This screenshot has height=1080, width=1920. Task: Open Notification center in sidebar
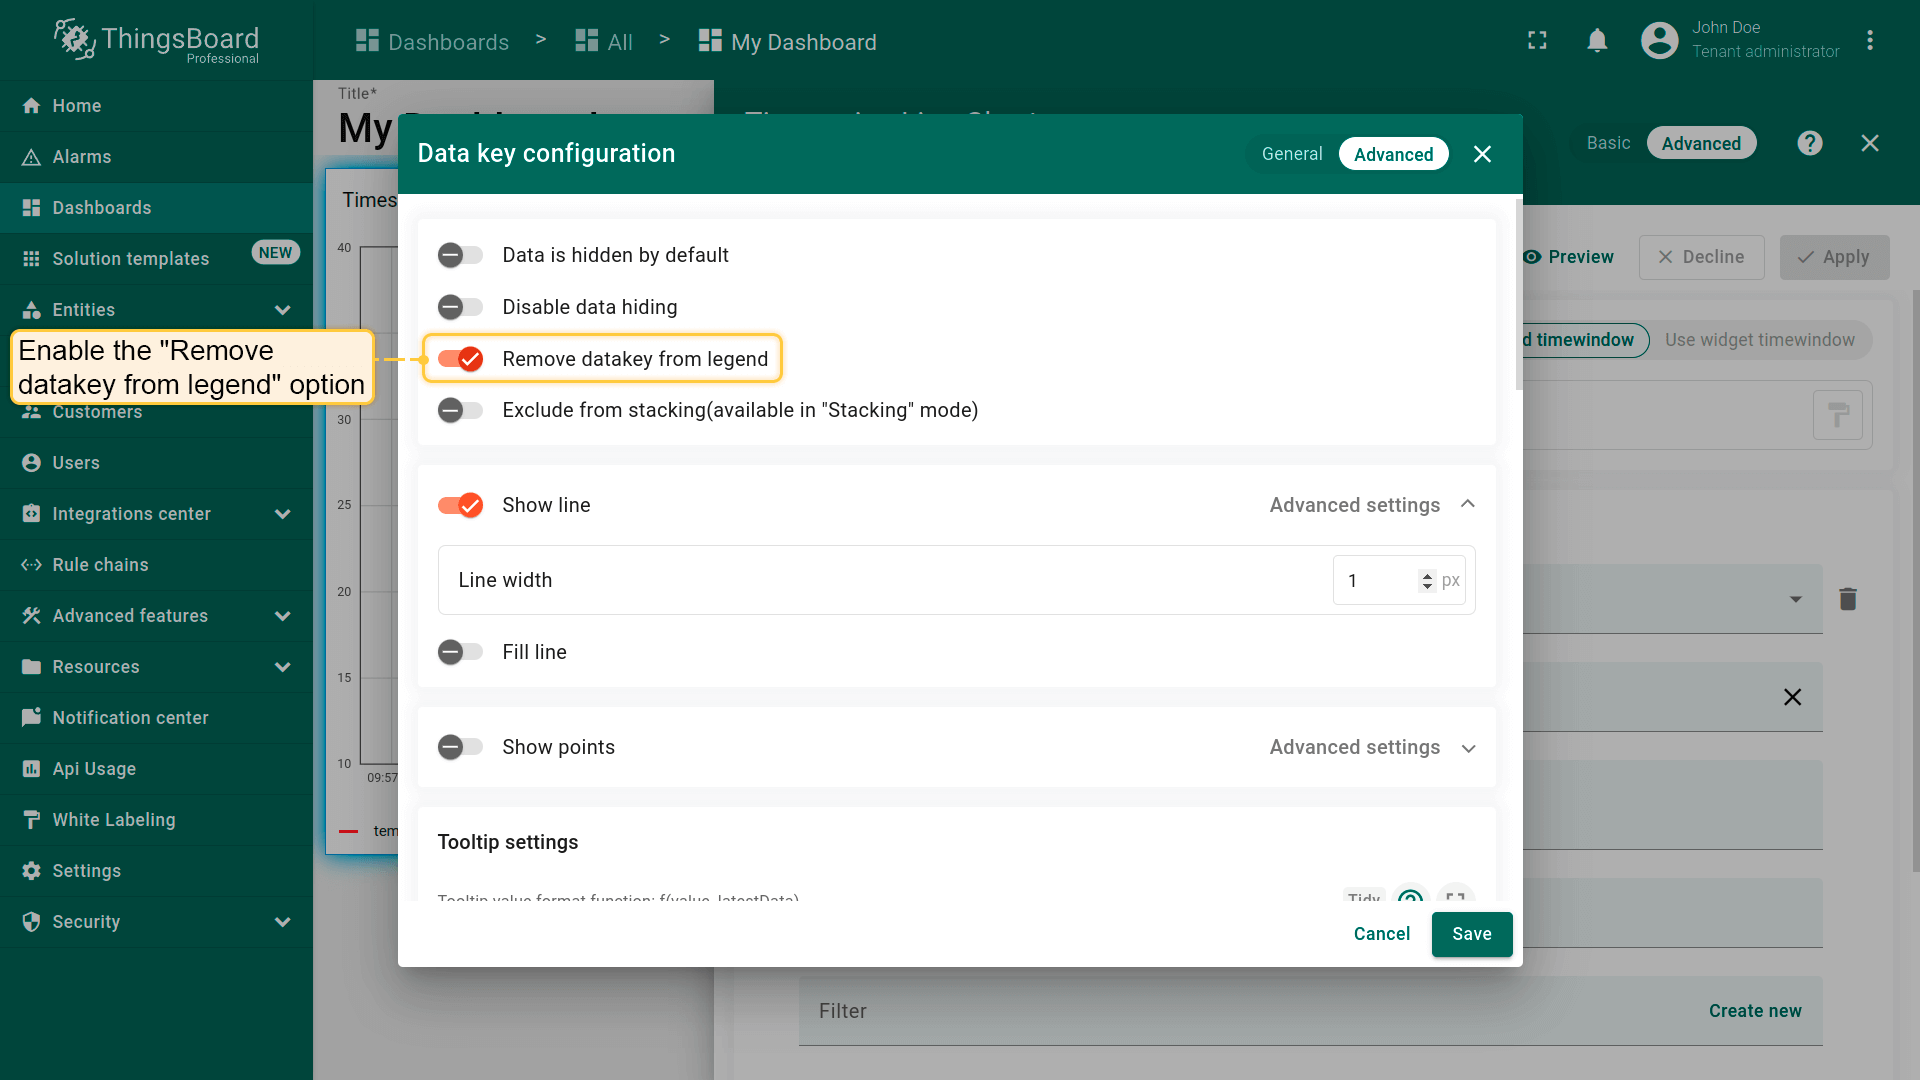[x=130, y=718]
